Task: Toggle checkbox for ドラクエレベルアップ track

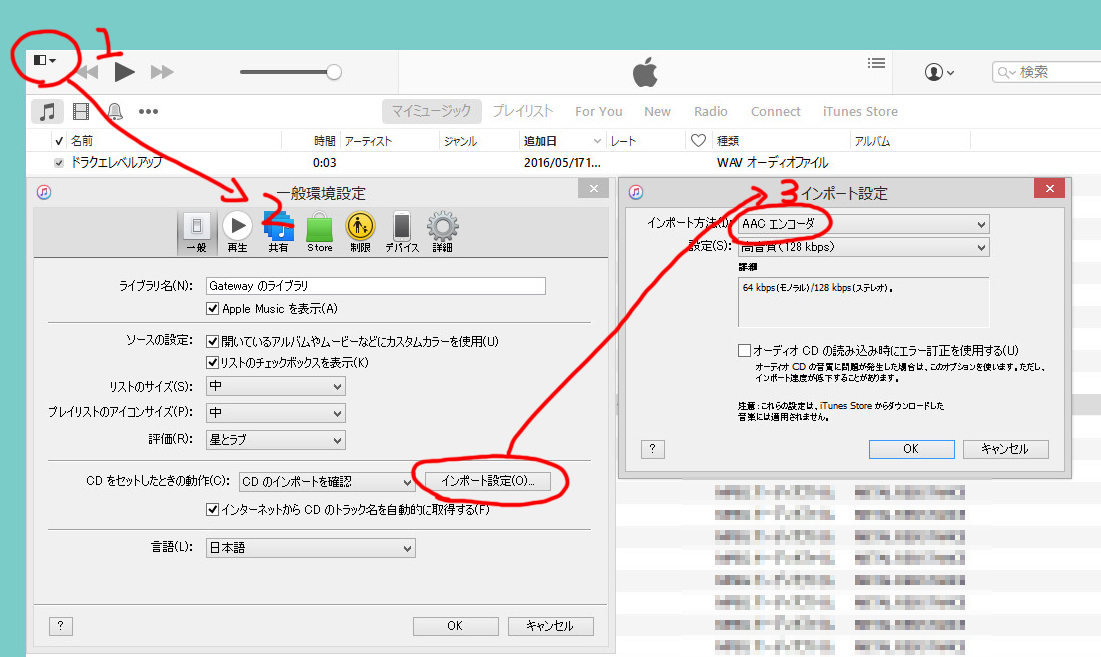Action: coord(59,163)
